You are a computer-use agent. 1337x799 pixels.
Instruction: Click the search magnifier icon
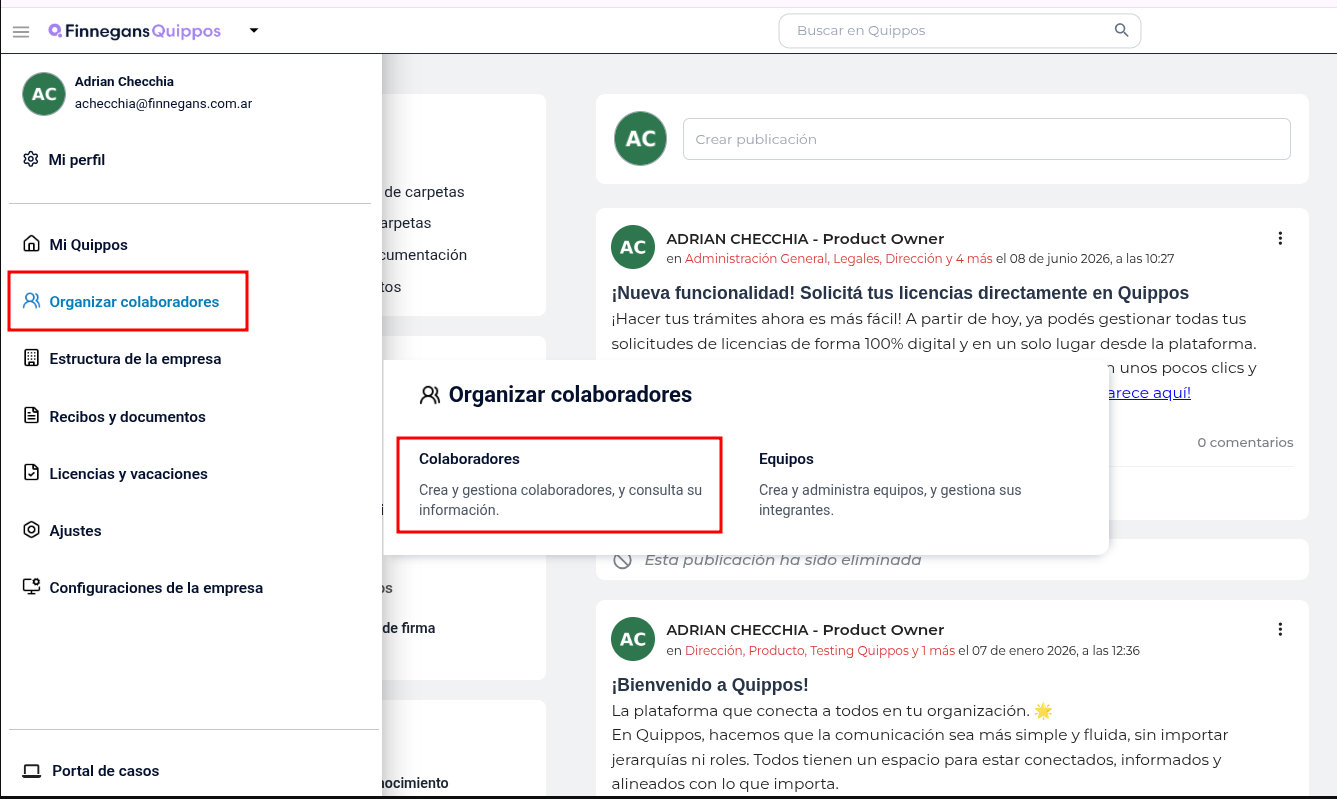pyautogui.click(x=1122, y=30)
